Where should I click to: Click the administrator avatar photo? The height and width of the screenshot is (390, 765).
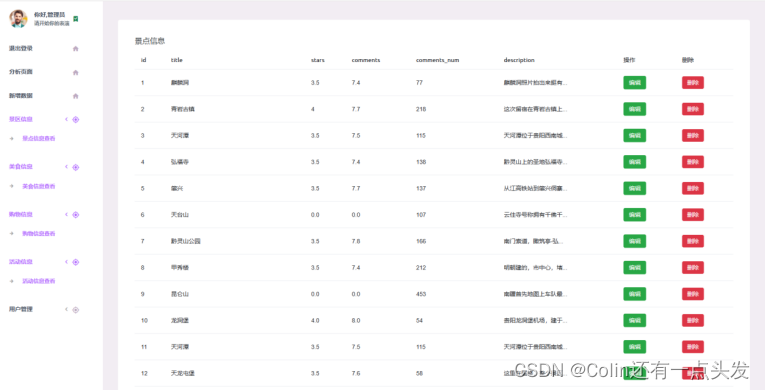point(18,19)
